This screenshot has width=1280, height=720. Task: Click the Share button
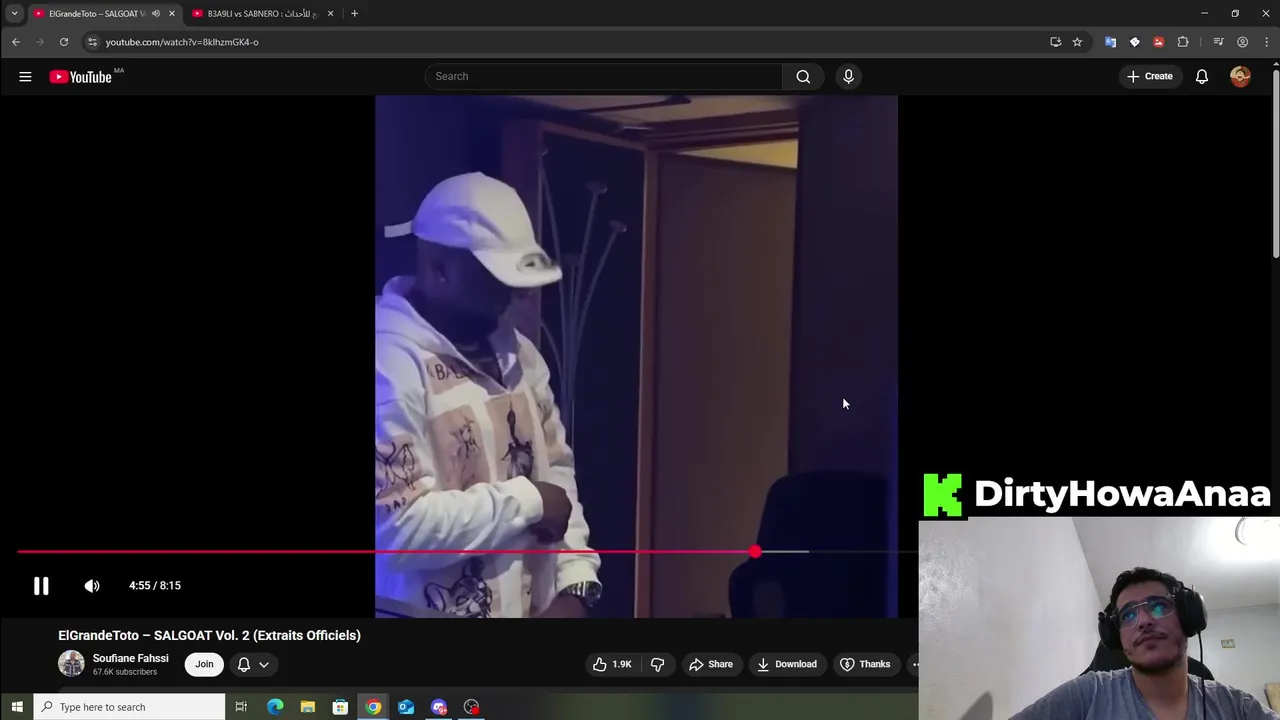(x=710, y=664)
